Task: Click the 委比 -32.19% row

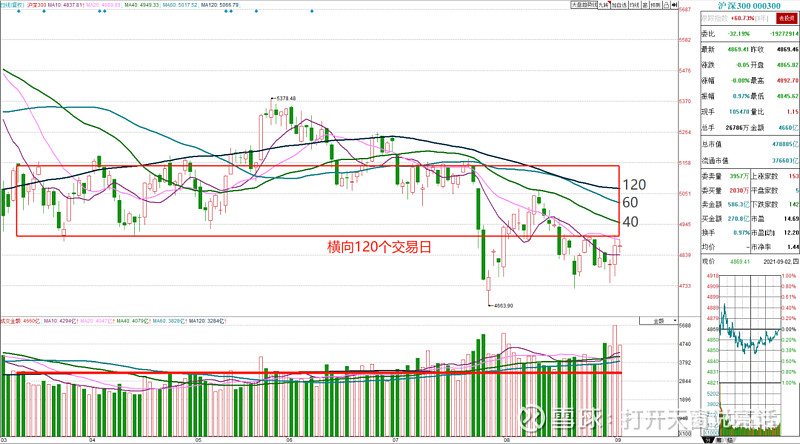Action: click(x=749, y=34)
